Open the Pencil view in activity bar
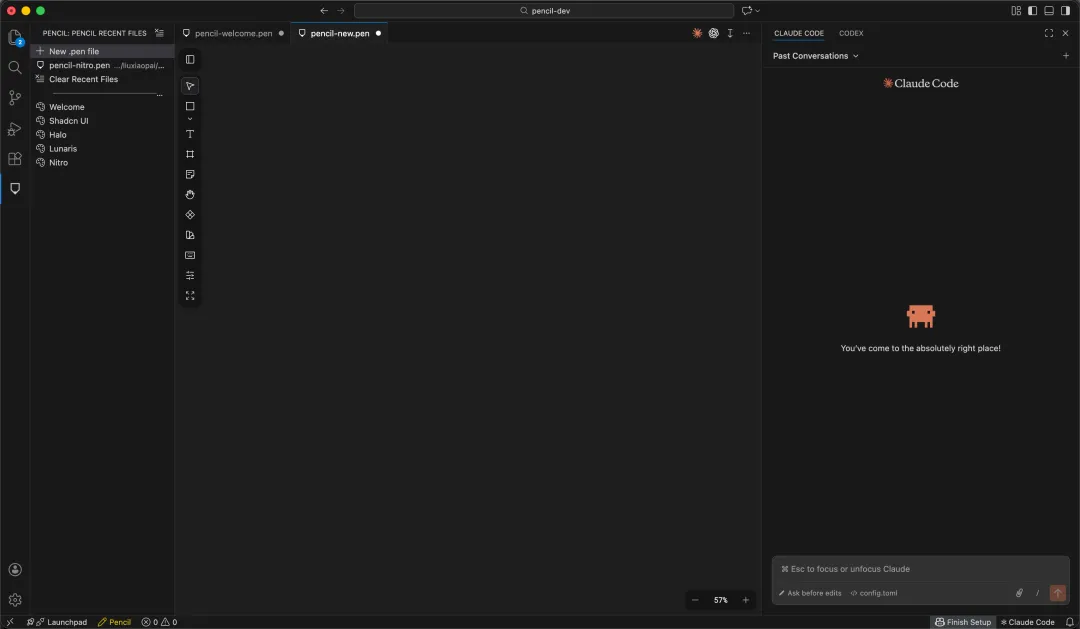The width and height of the screenshot is (1080, 629). [x=14, y=189]
